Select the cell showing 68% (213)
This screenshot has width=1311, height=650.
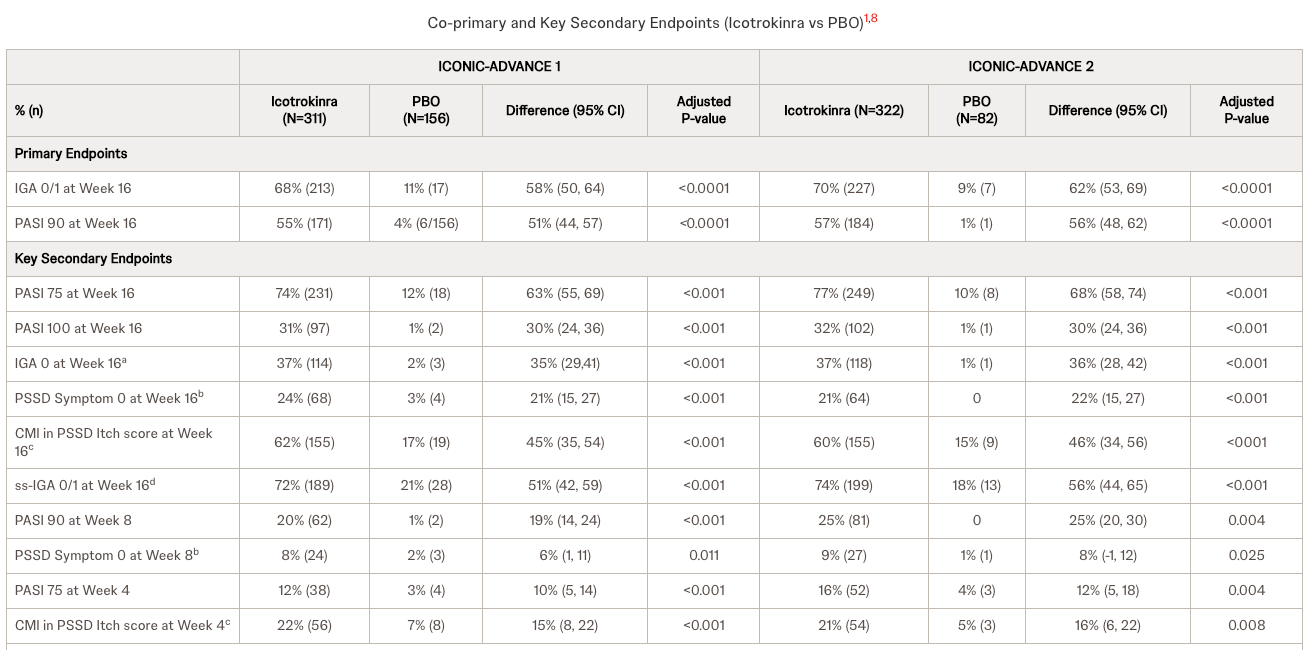(304, 188)
